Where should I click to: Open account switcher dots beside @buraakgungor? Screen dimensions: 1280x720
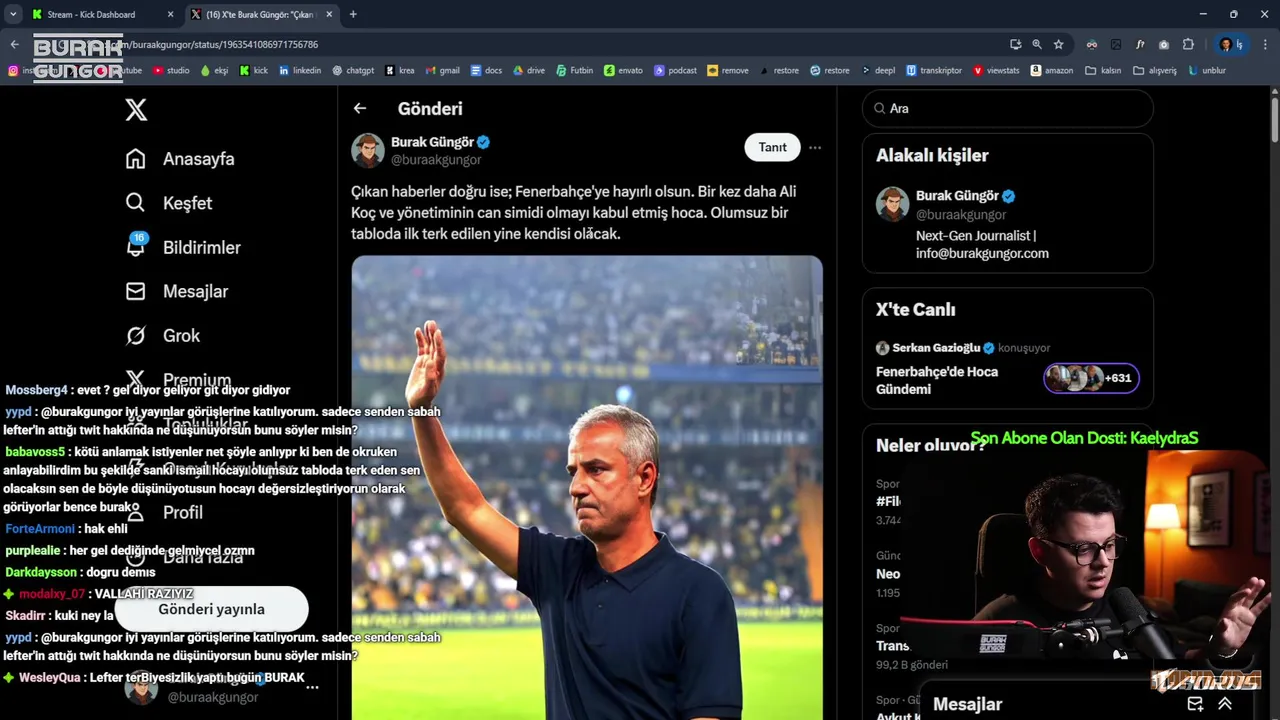click(312, 687)
